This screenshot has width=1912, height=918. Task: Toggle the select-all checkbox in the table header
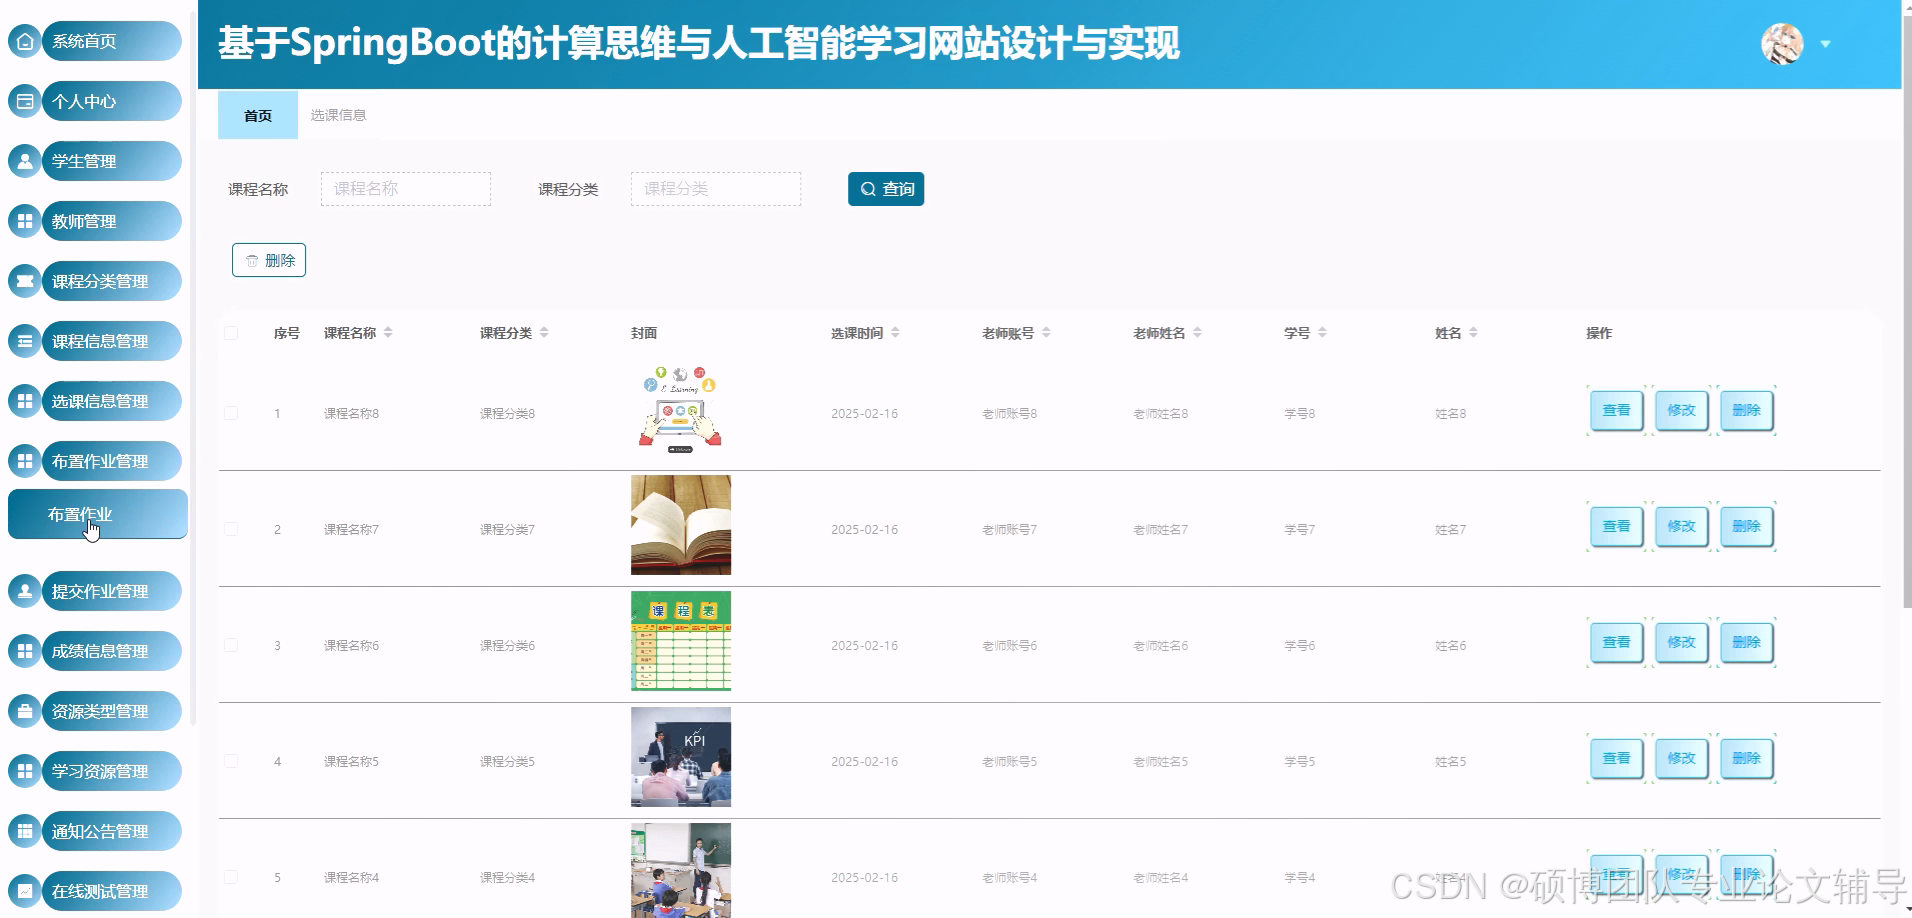click(231, 333)
